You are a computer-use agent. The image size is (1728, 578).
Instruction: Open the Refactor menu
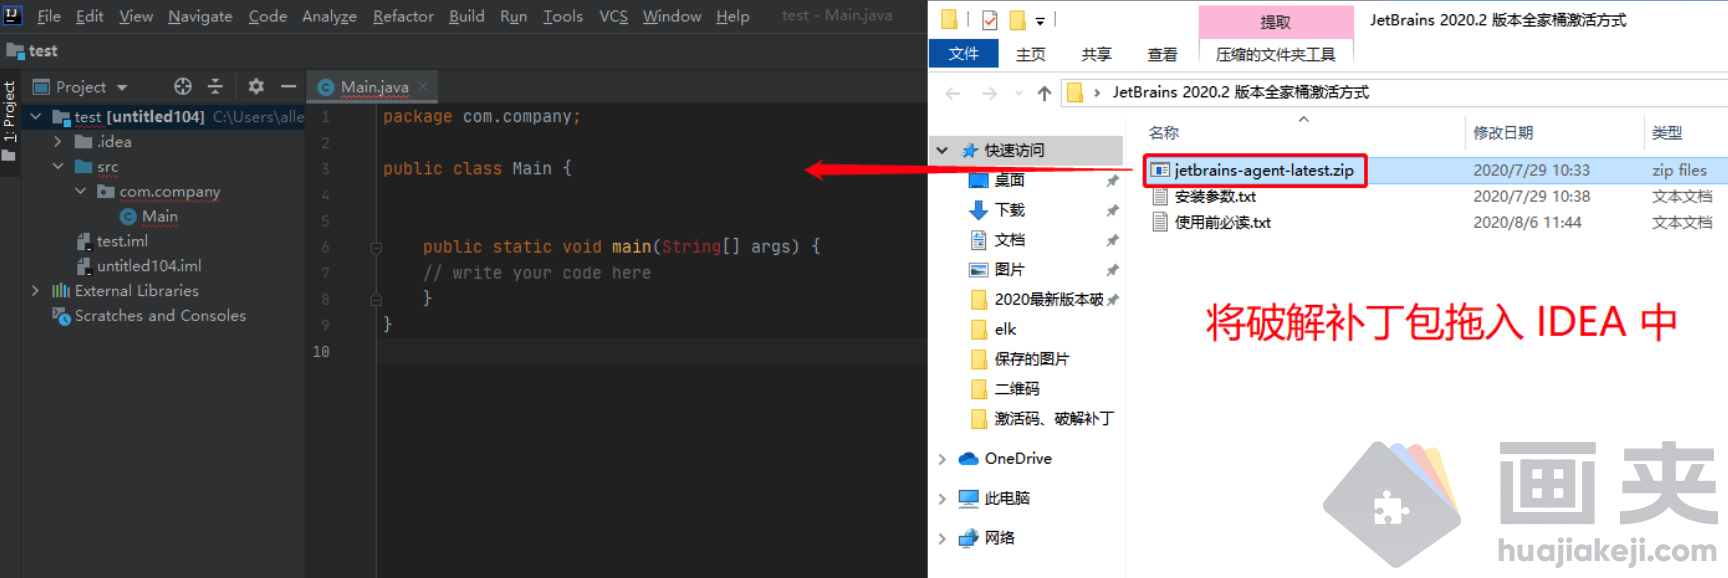tap(403, 16)
